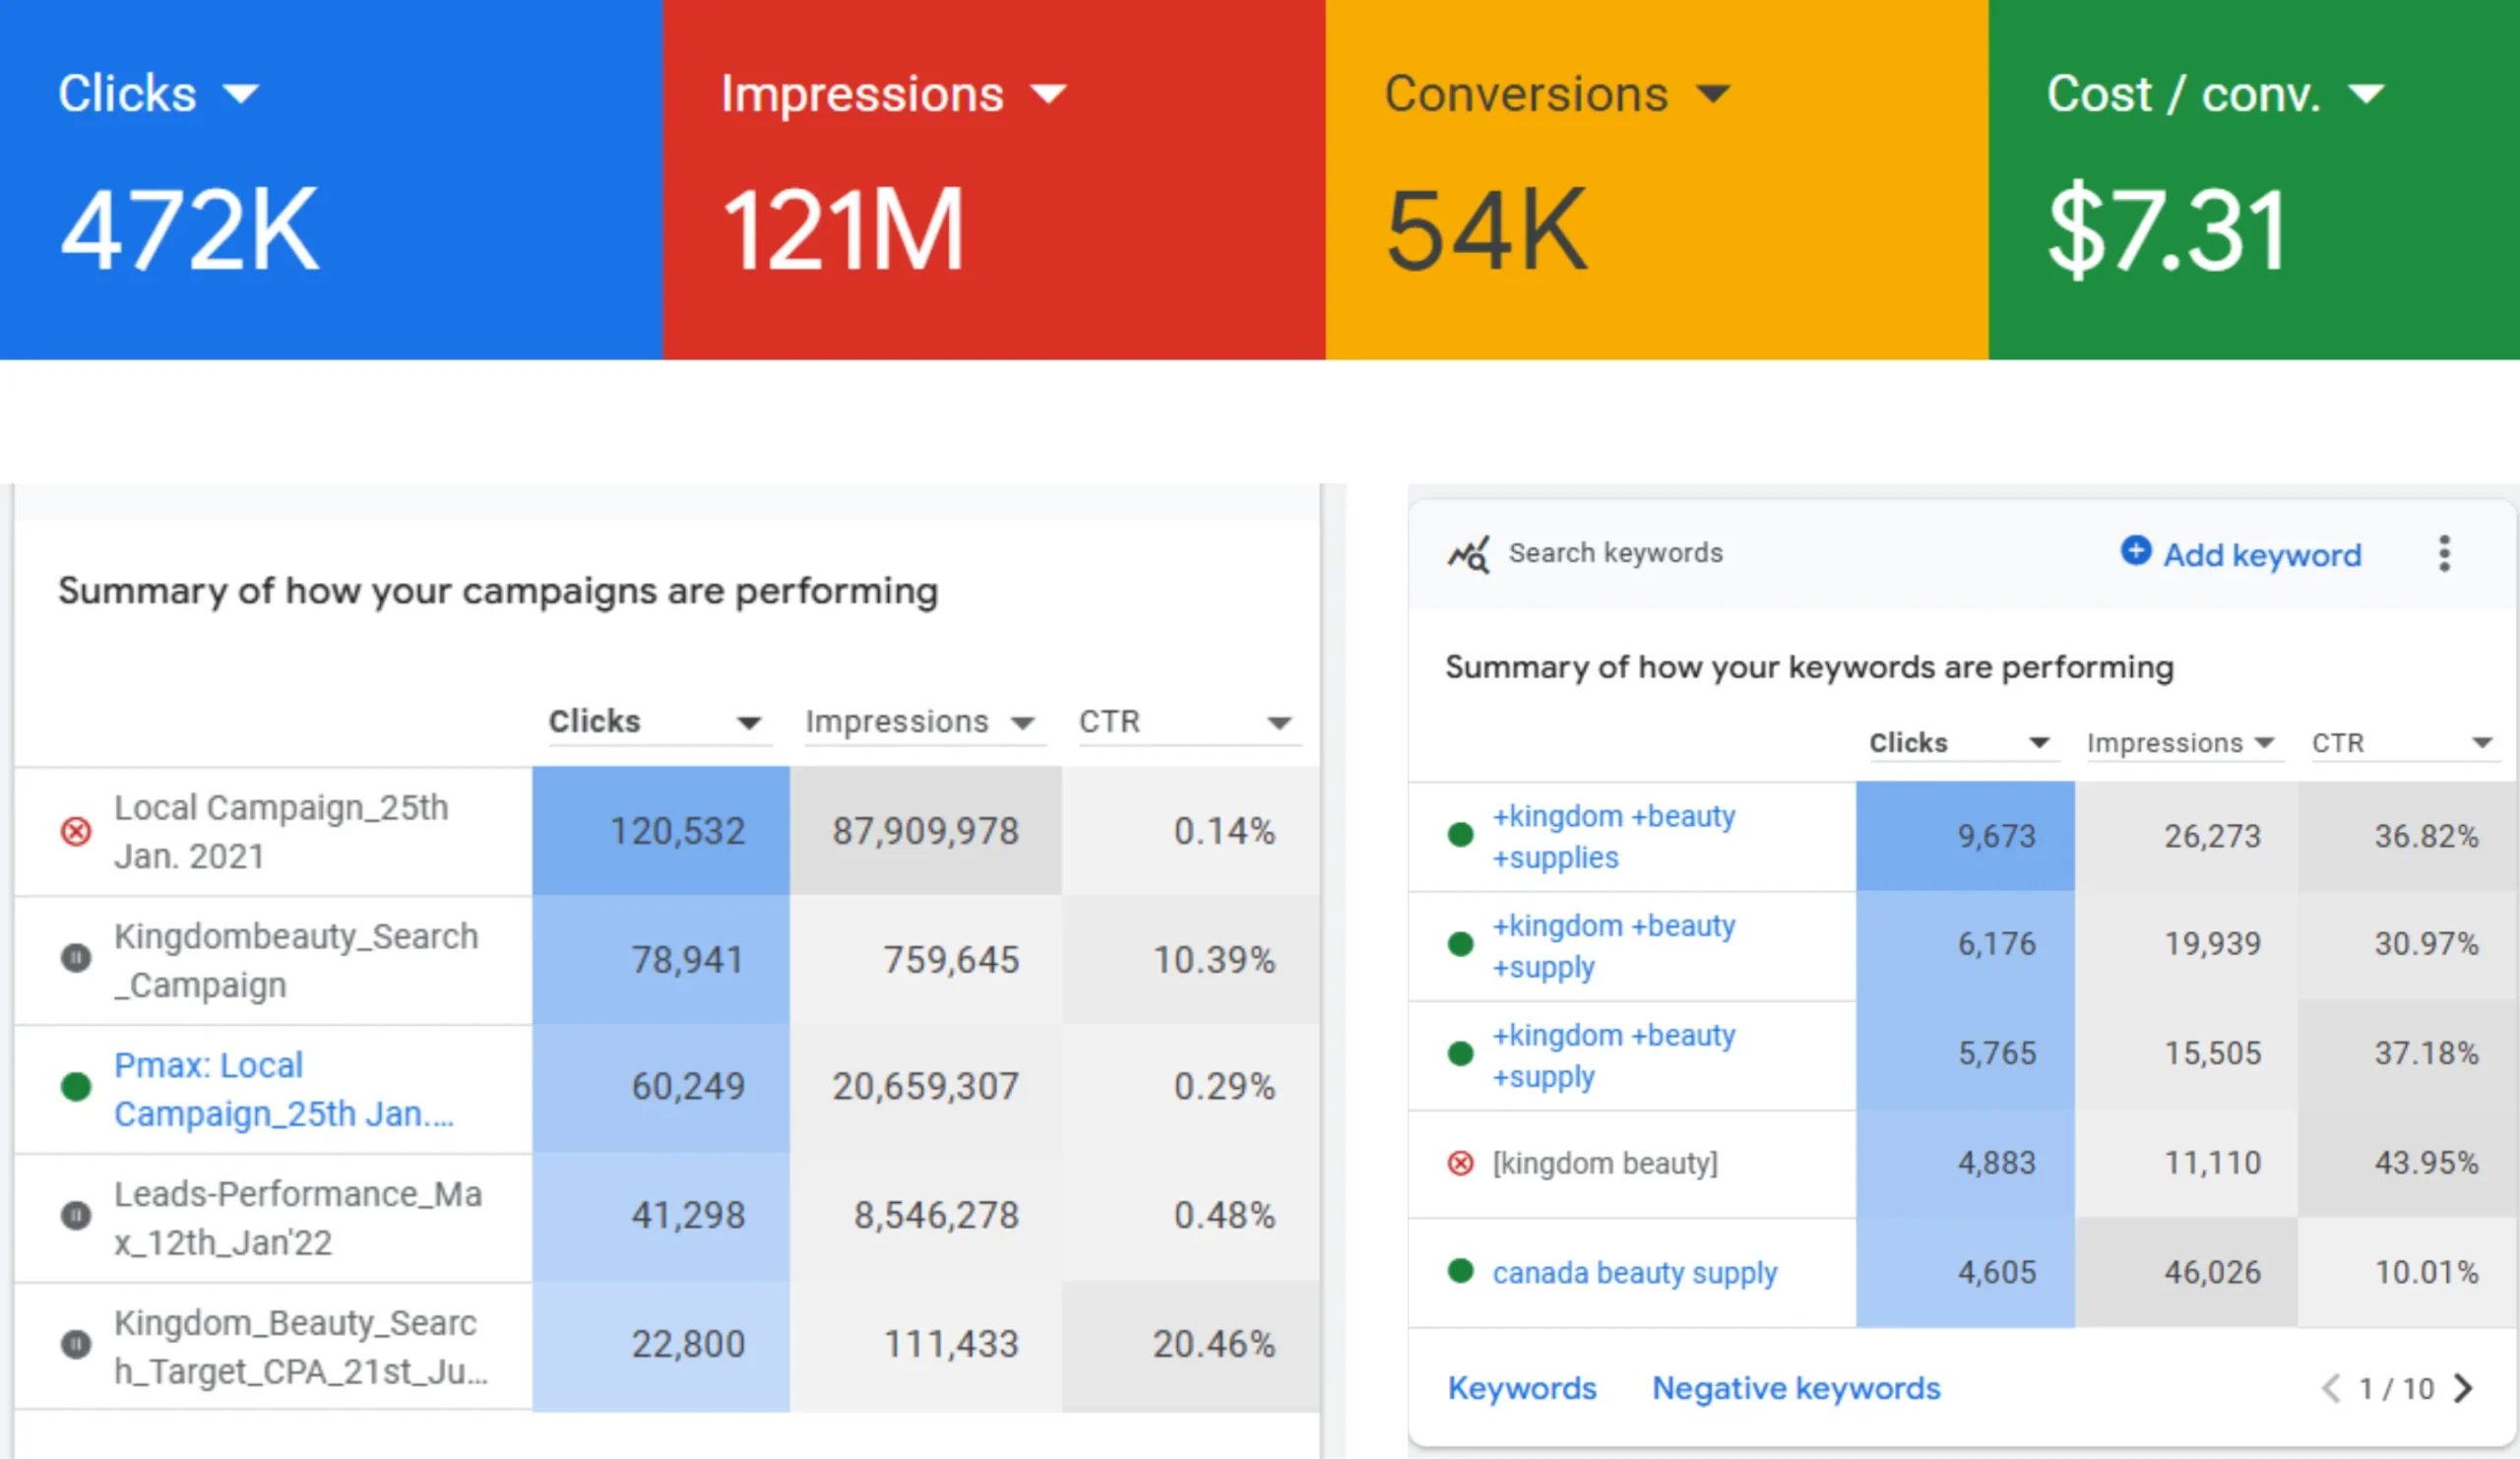
Task: Click paused status icon for Leads-Performance_Max campaign
Action: pyautogui.click(x=76, y=1215)
